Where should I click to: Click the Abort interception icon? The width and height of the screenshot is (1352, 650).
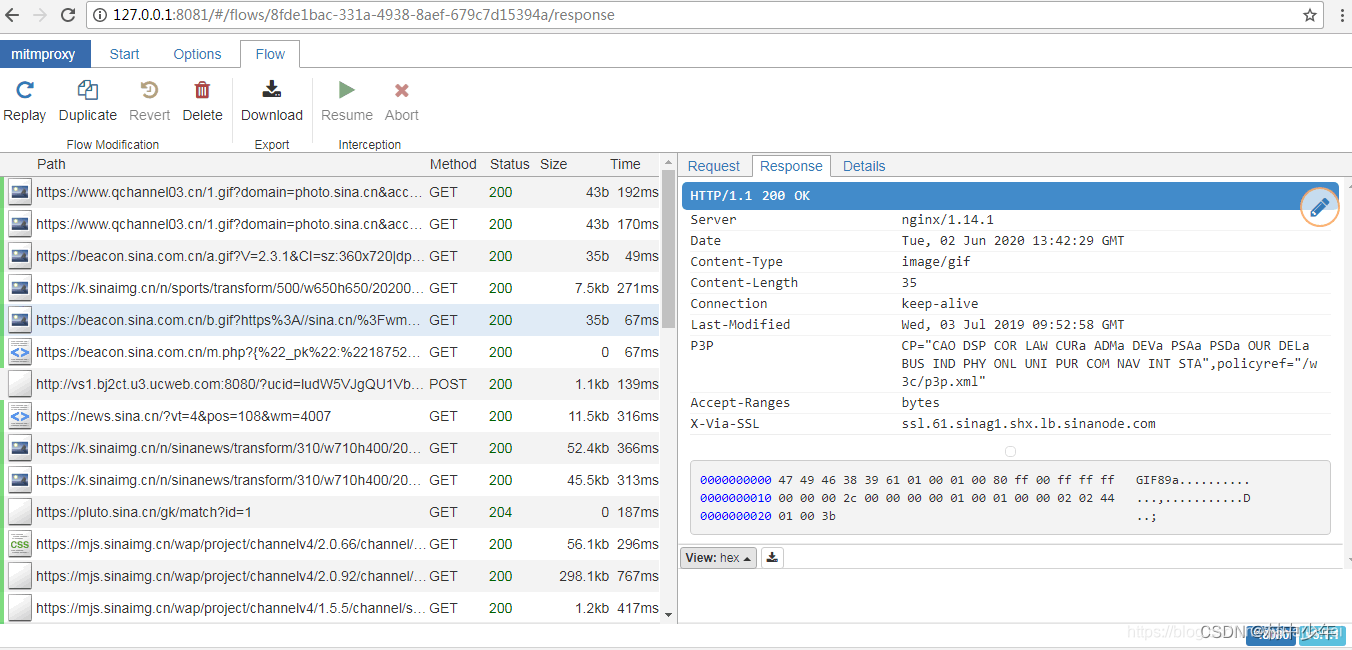click(402, 89)
